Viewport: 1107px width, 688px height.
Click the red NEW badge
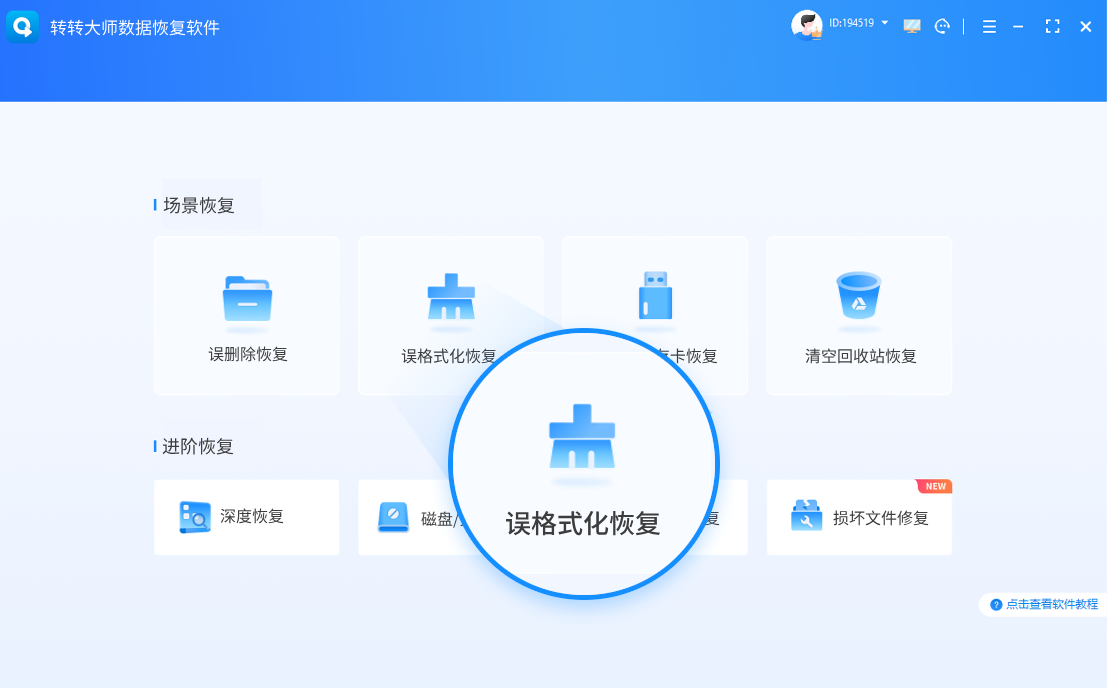935,487
